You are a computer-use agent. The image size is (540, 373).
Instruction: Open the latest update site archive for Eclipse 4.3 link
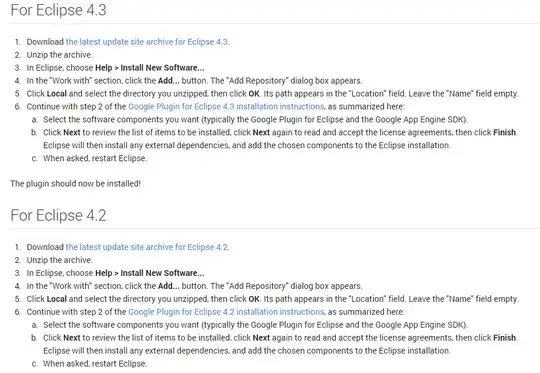(147, 42)
